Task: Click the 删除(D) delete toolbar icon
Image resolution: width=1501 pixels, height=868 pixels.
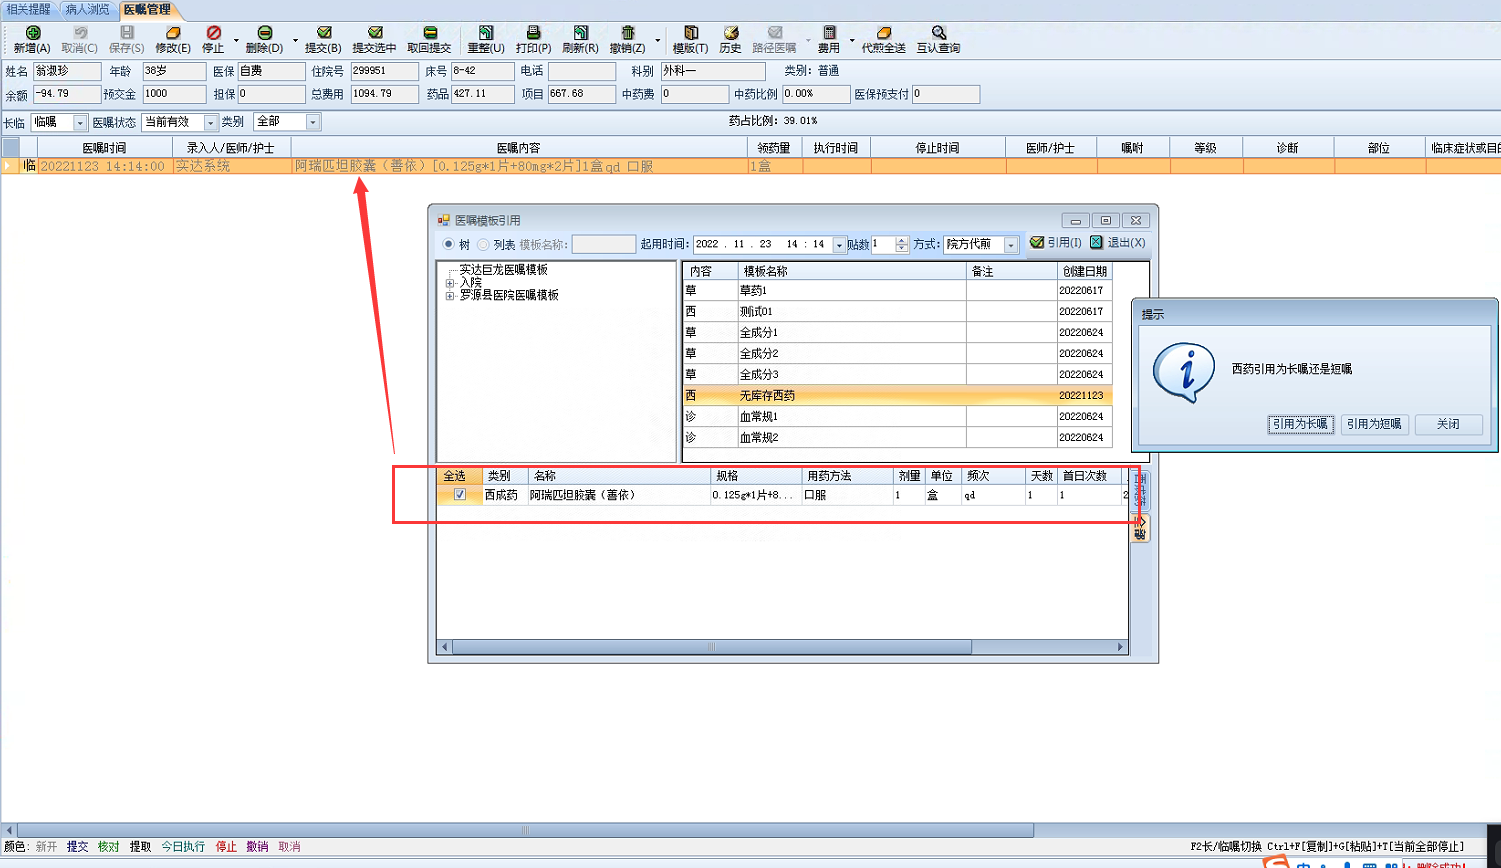Action: [264, 33]
